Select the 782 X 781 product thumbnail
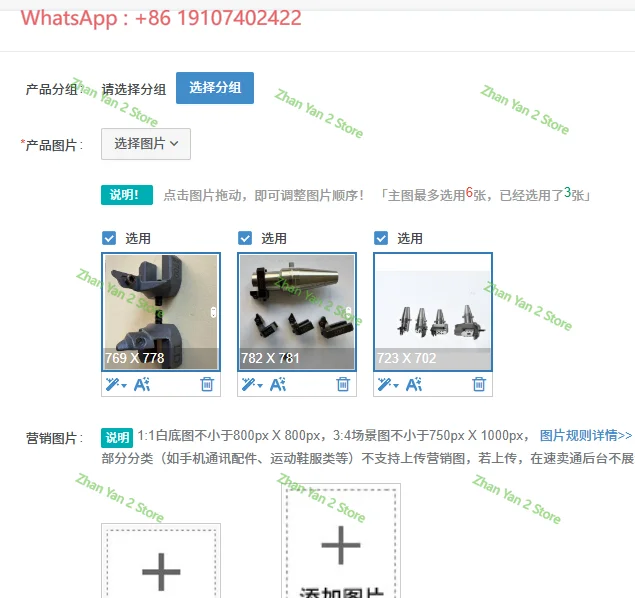This screenshot has width=635, height=598. 297,312
